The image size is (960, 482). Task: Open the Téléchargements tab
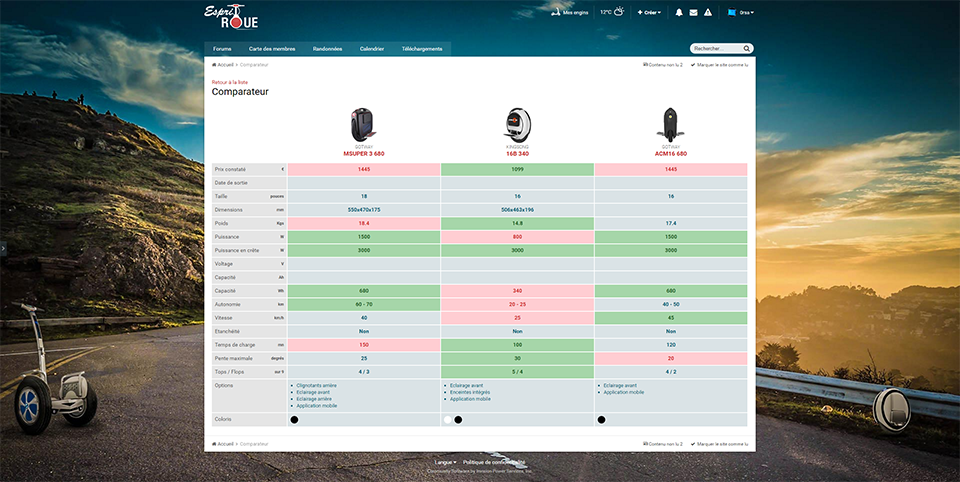[x=422, y=49]
